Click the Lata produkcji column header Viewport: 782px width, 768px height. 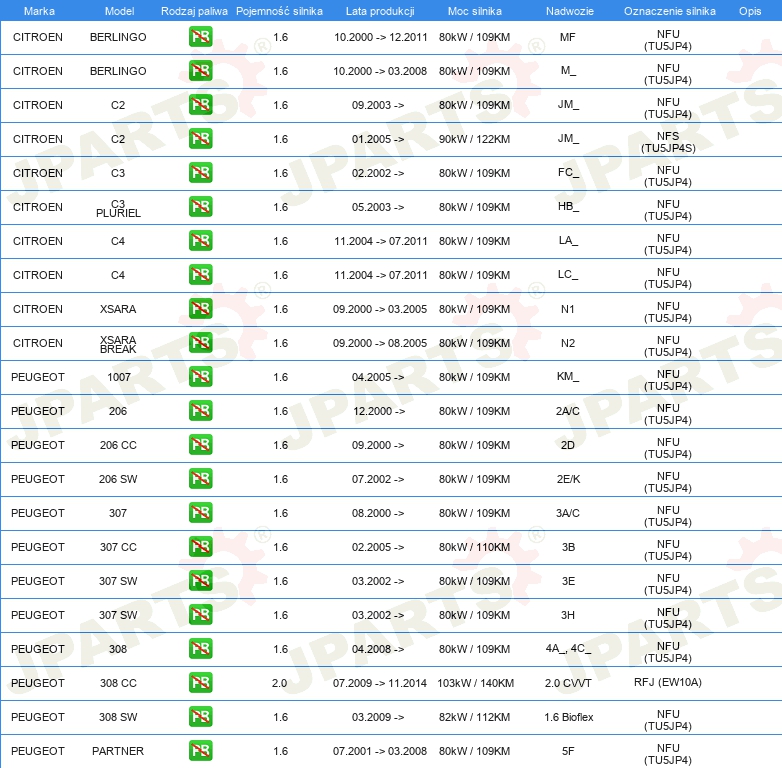[380, 11]
